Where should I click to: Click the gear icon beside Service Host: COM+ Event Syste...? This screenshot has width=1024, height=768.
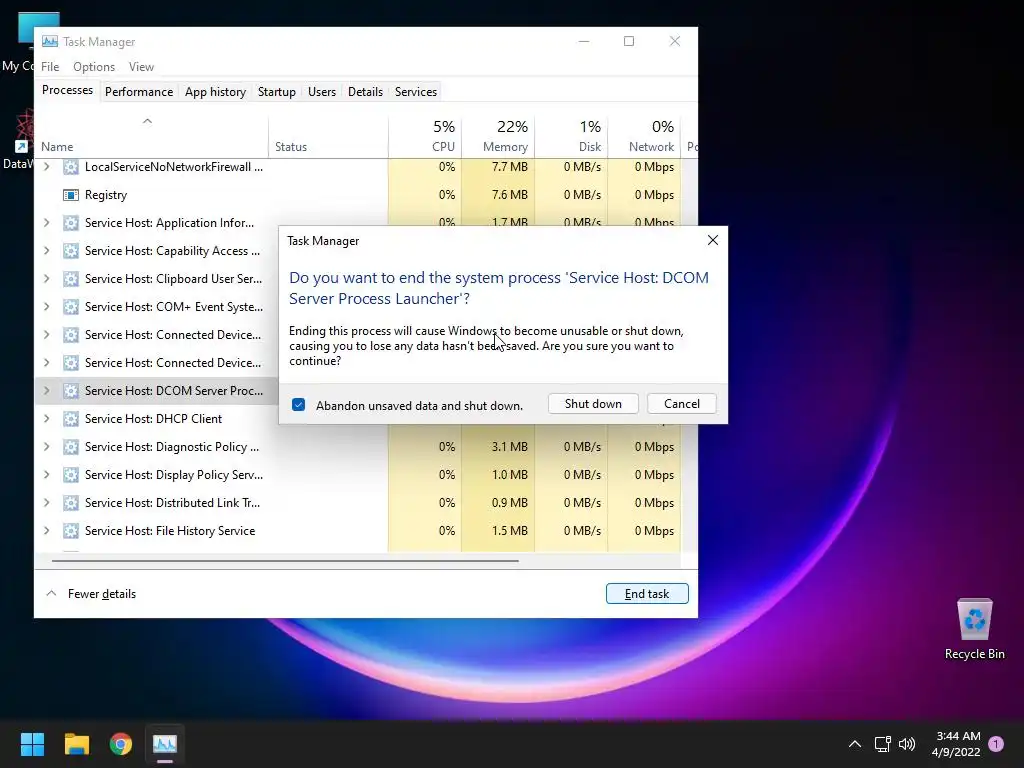(71, 307)
